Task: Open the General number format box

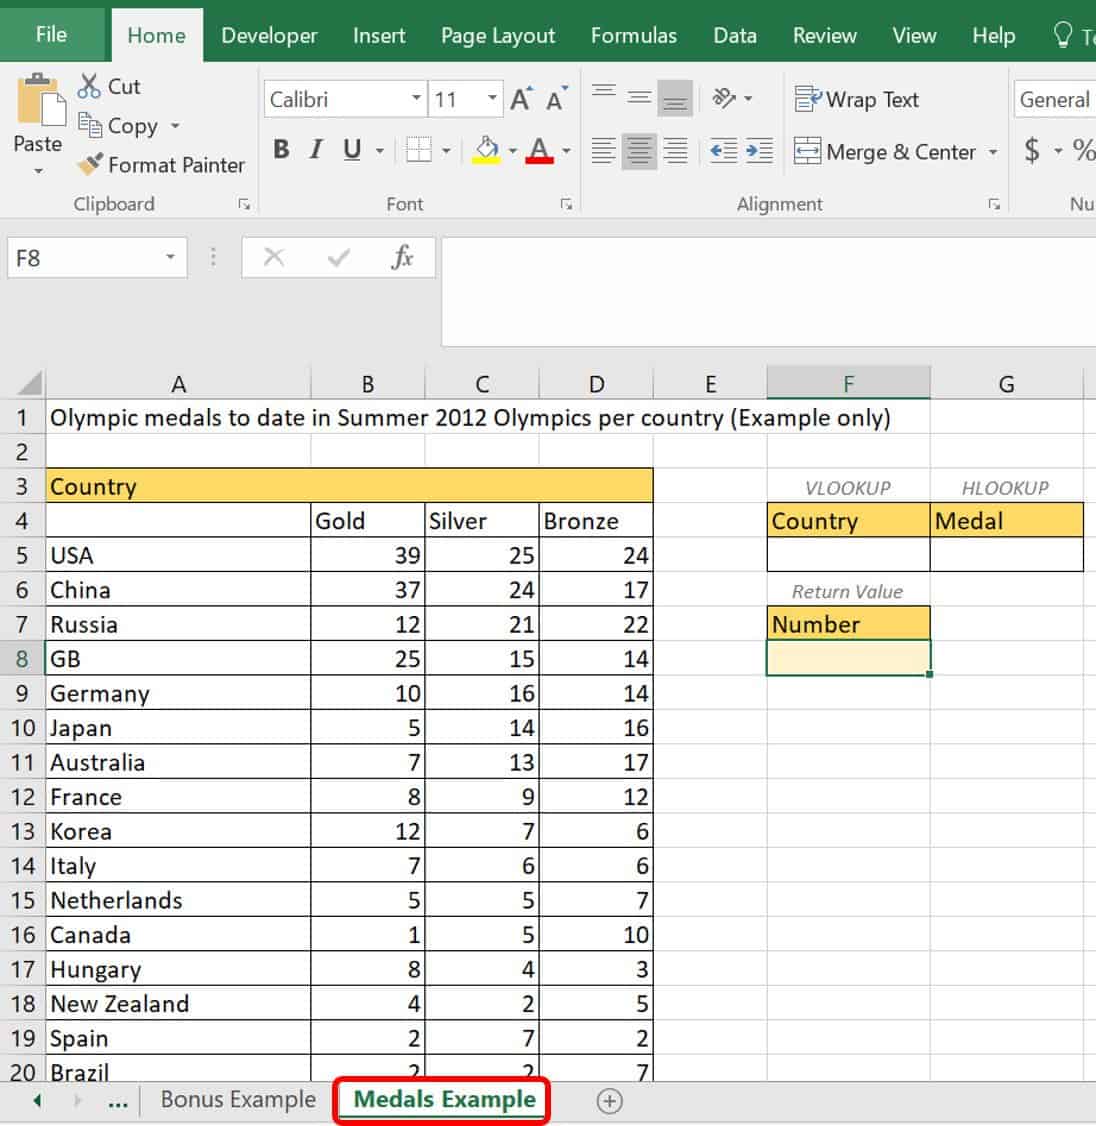Action: point(1054,99)
